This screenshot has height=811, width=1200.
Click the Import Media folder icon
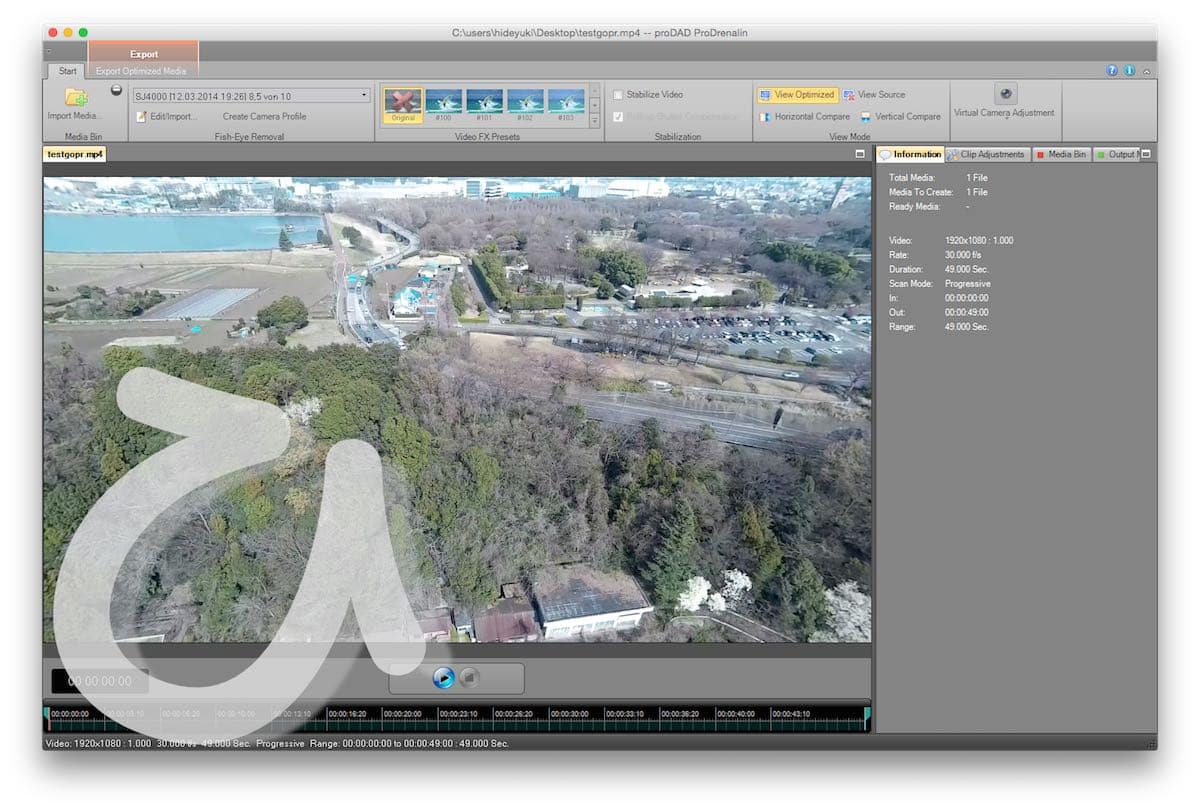[x=76, y=97]
